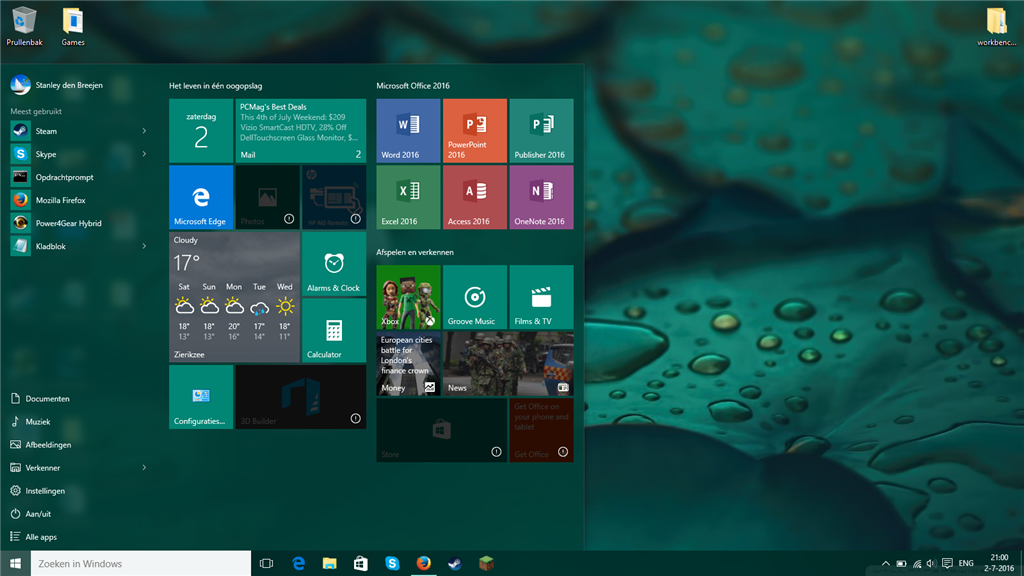This screenshot has height=576, width=1024.
Task: Open the calendar tile showing zaterdag 2
Action: tap(201, 131)
